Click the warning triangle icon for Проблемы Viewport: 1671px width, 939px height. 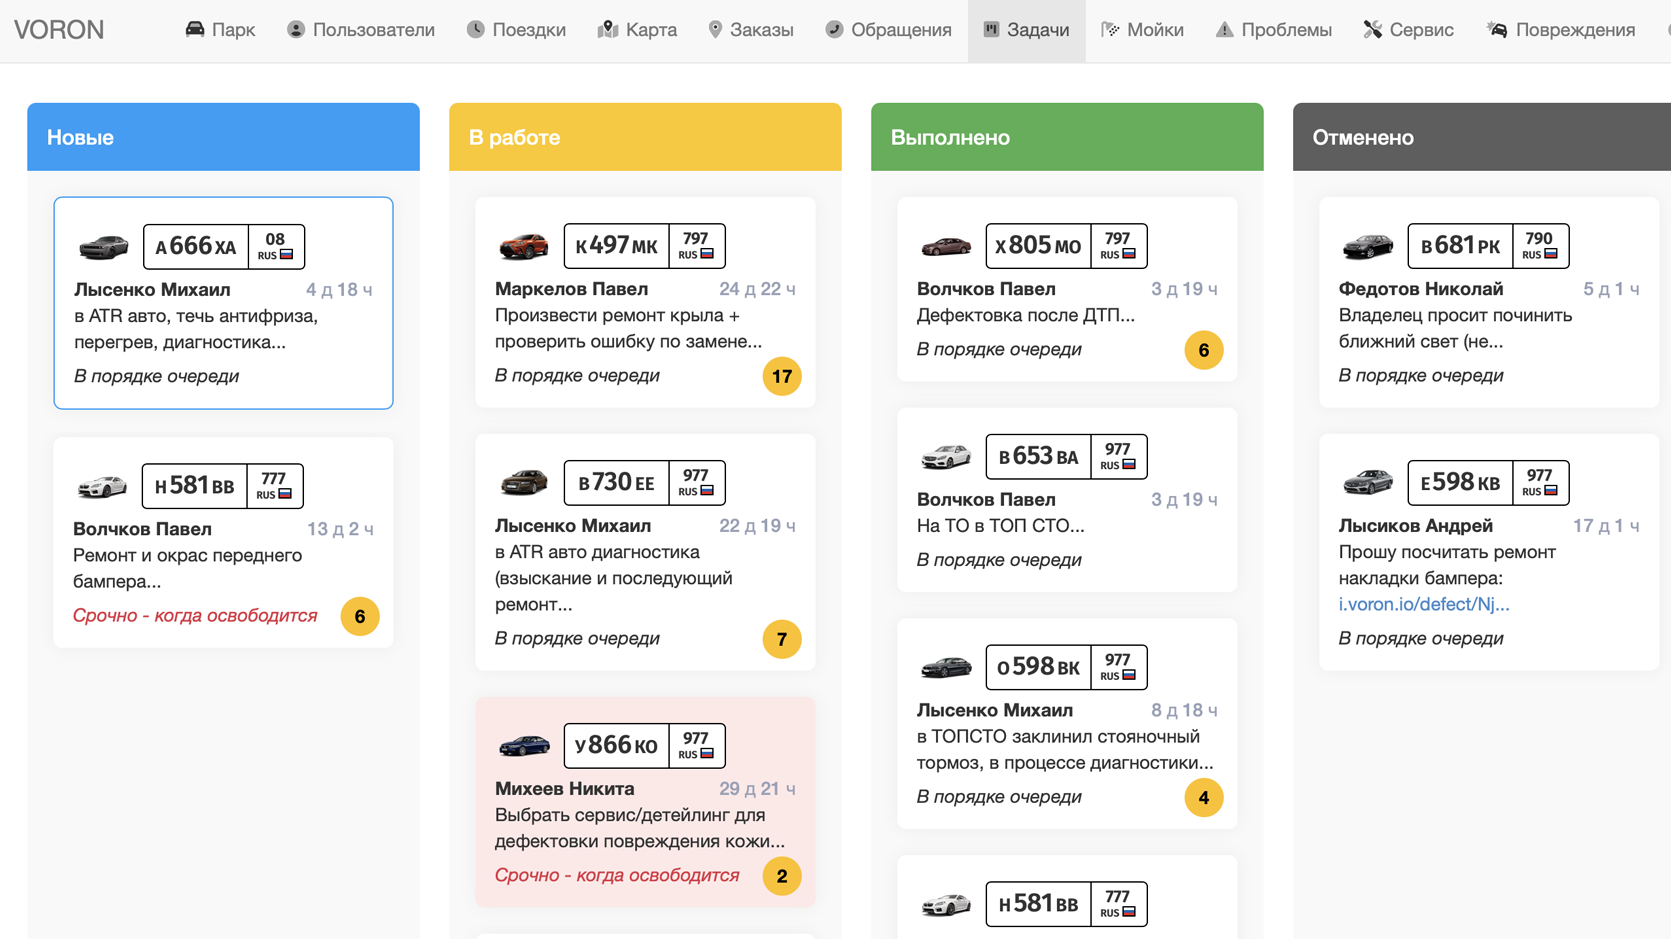[1225, 29]
